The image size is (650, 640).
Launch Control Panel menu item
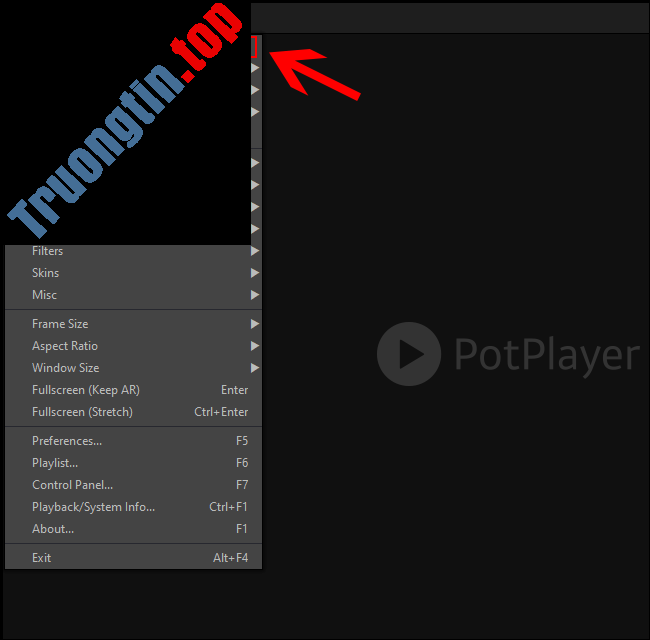(x=72, y=485)
